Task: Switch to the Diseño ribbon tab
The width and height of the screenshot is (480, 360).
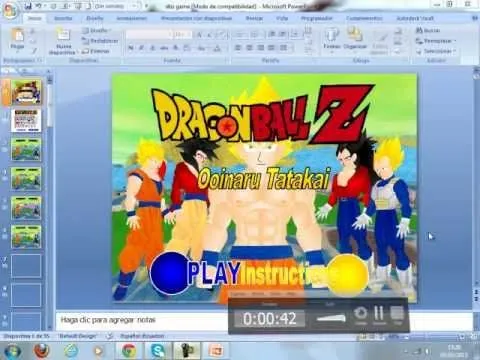Action: (95, 18)
